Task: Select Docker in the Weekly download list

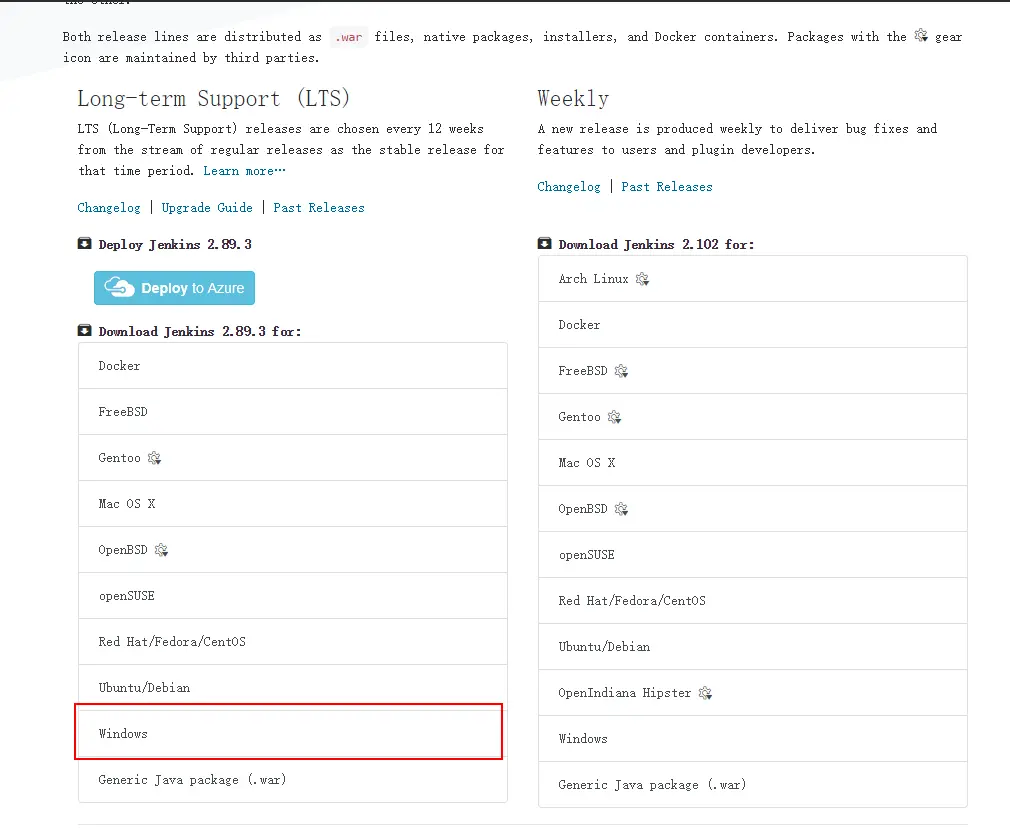Action: coord(752,325)
